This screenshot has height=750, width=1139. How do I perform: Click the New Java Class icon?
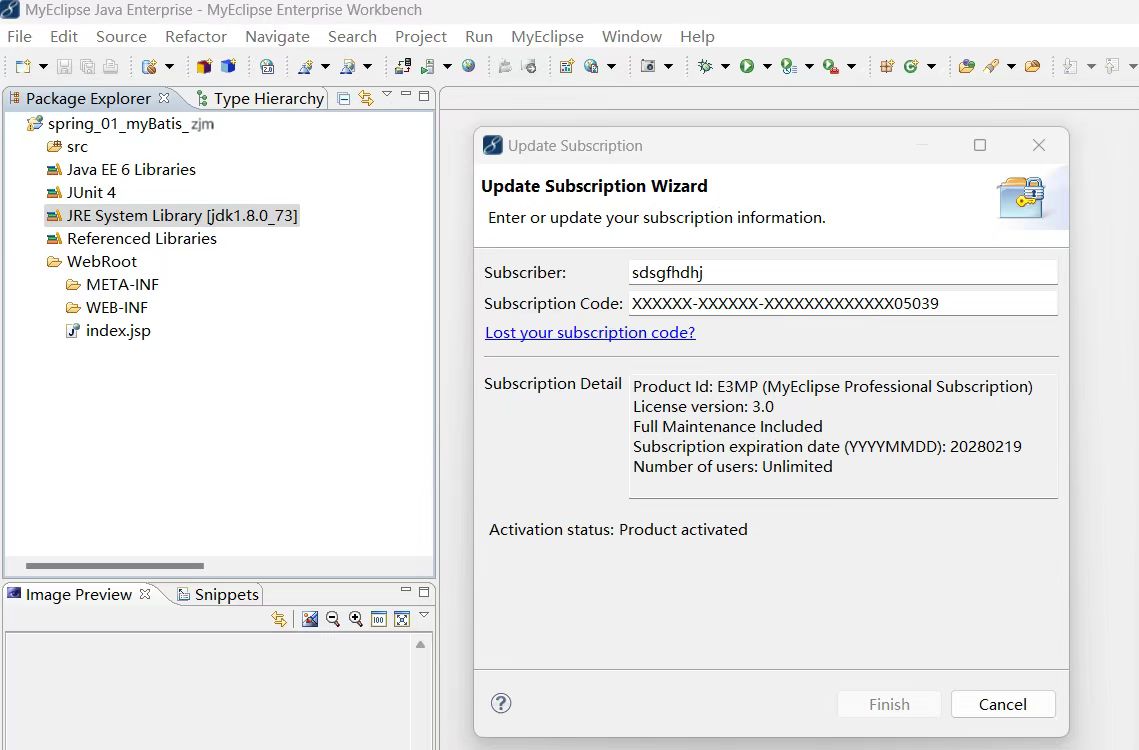point(911,66)
